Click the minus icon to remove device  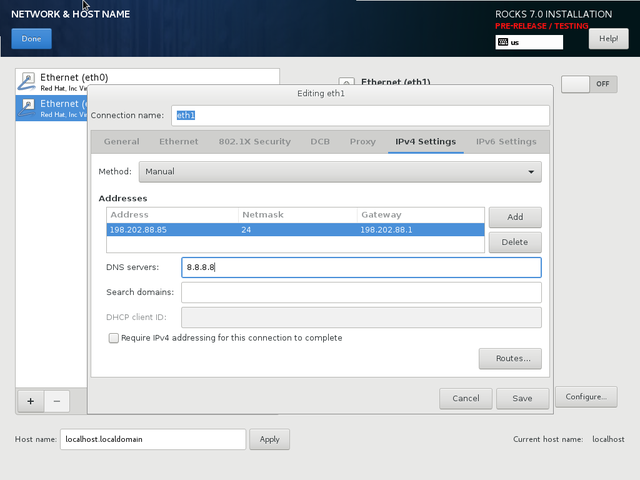coord(56,400)
